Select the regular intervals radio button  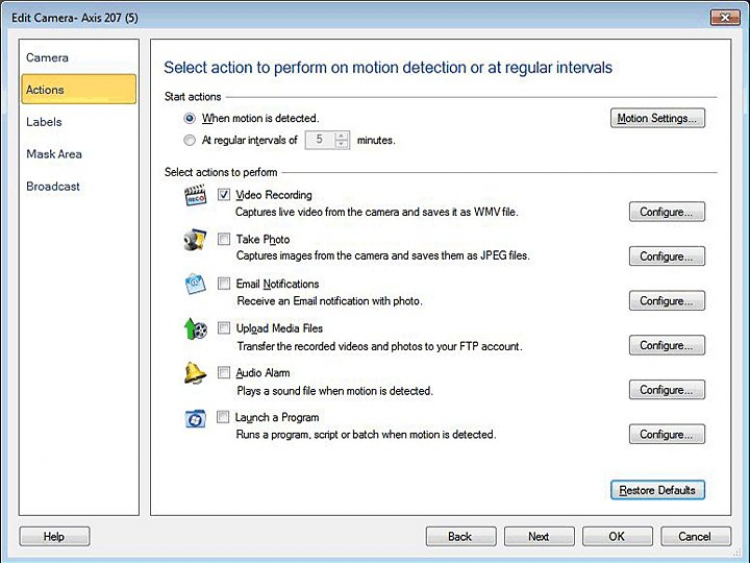click(190, 141)
